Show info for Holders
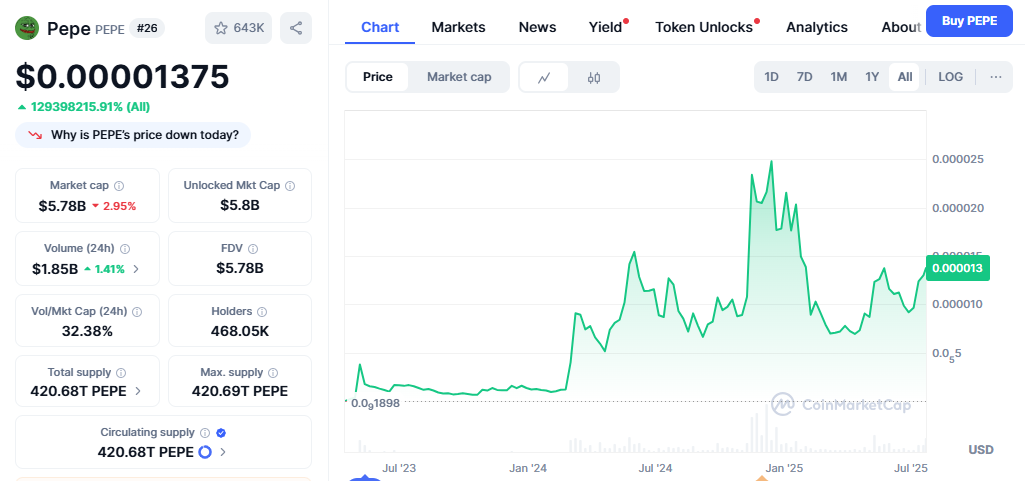Image resolution: width=1025 pixels, height=481 pixels. [x=262, y=312]
